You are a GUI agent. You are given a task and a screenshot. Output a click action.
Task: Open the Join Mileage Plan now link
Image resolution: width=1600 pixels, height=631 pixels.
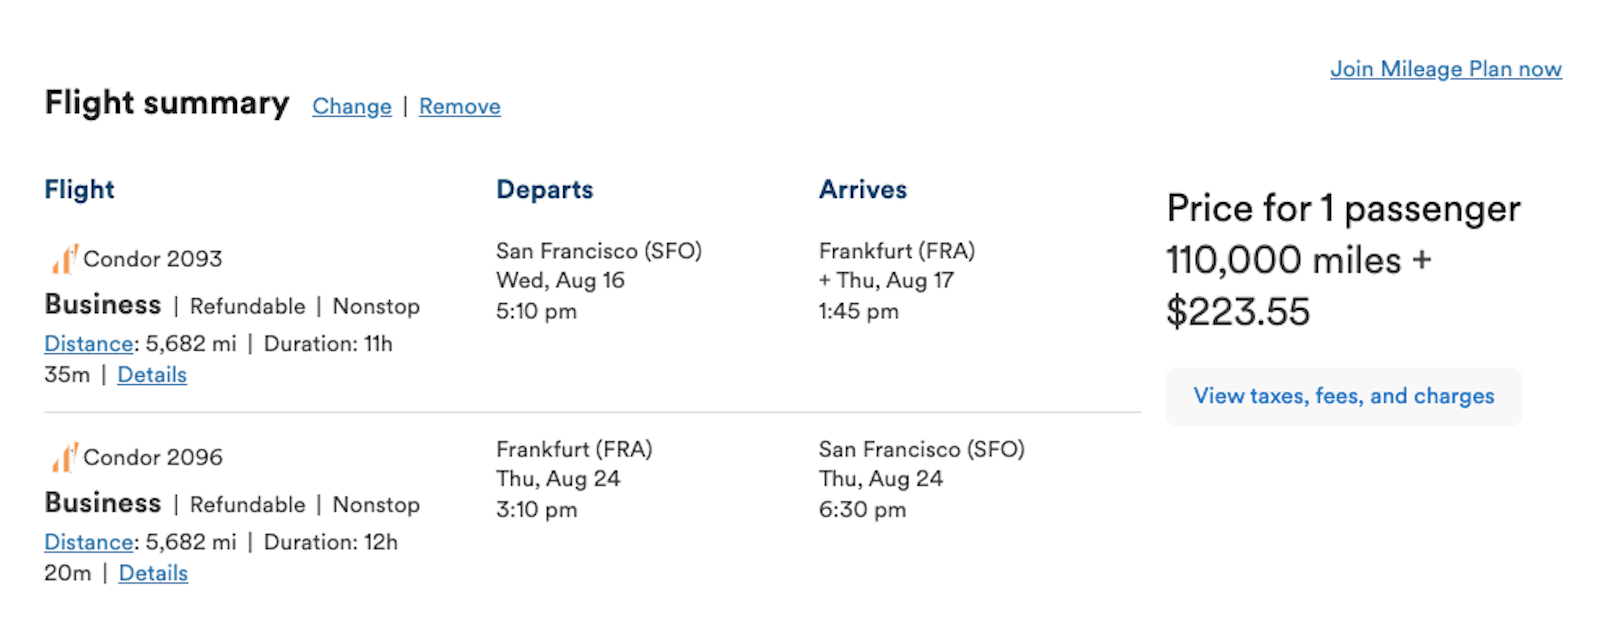tap(1445, 69)
